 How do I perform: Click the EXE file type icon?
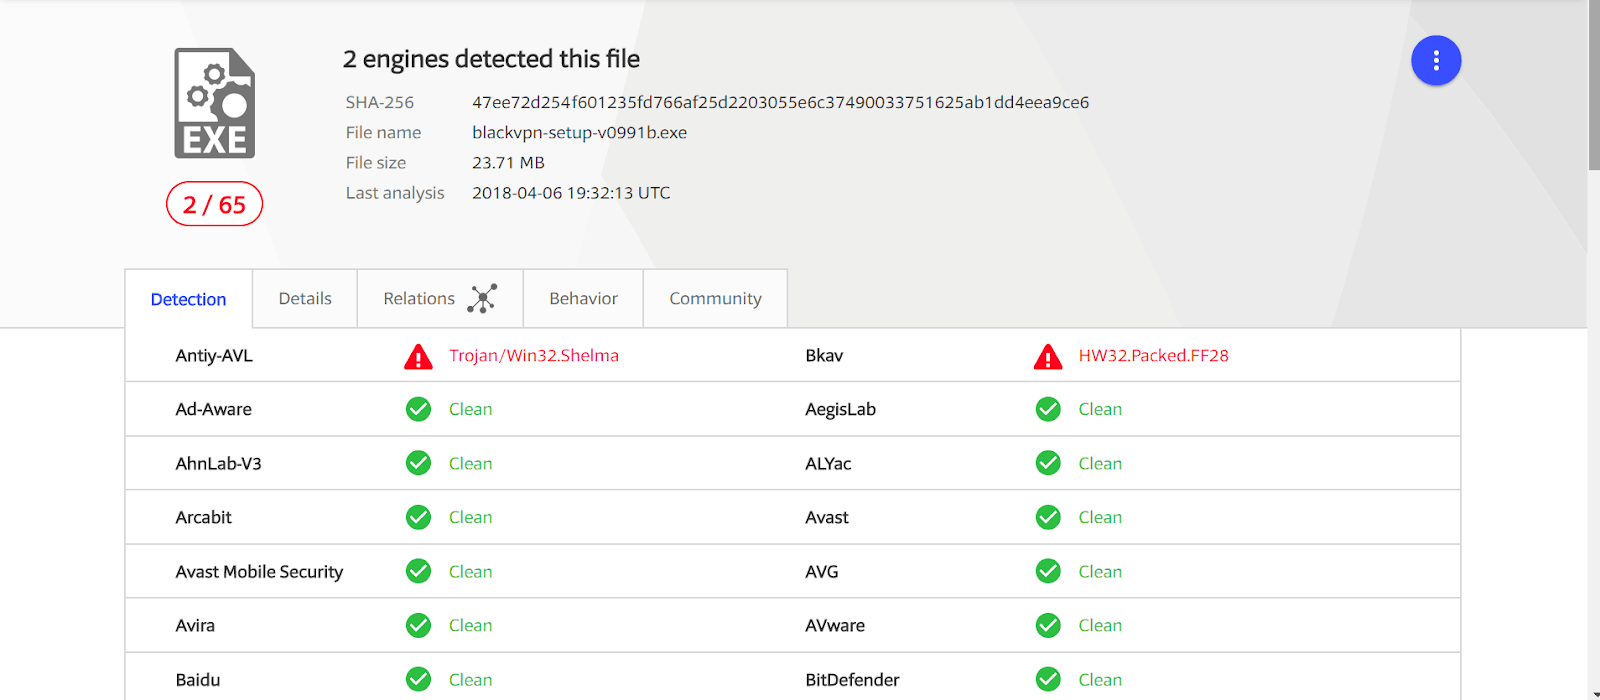[x=215, y=103]
